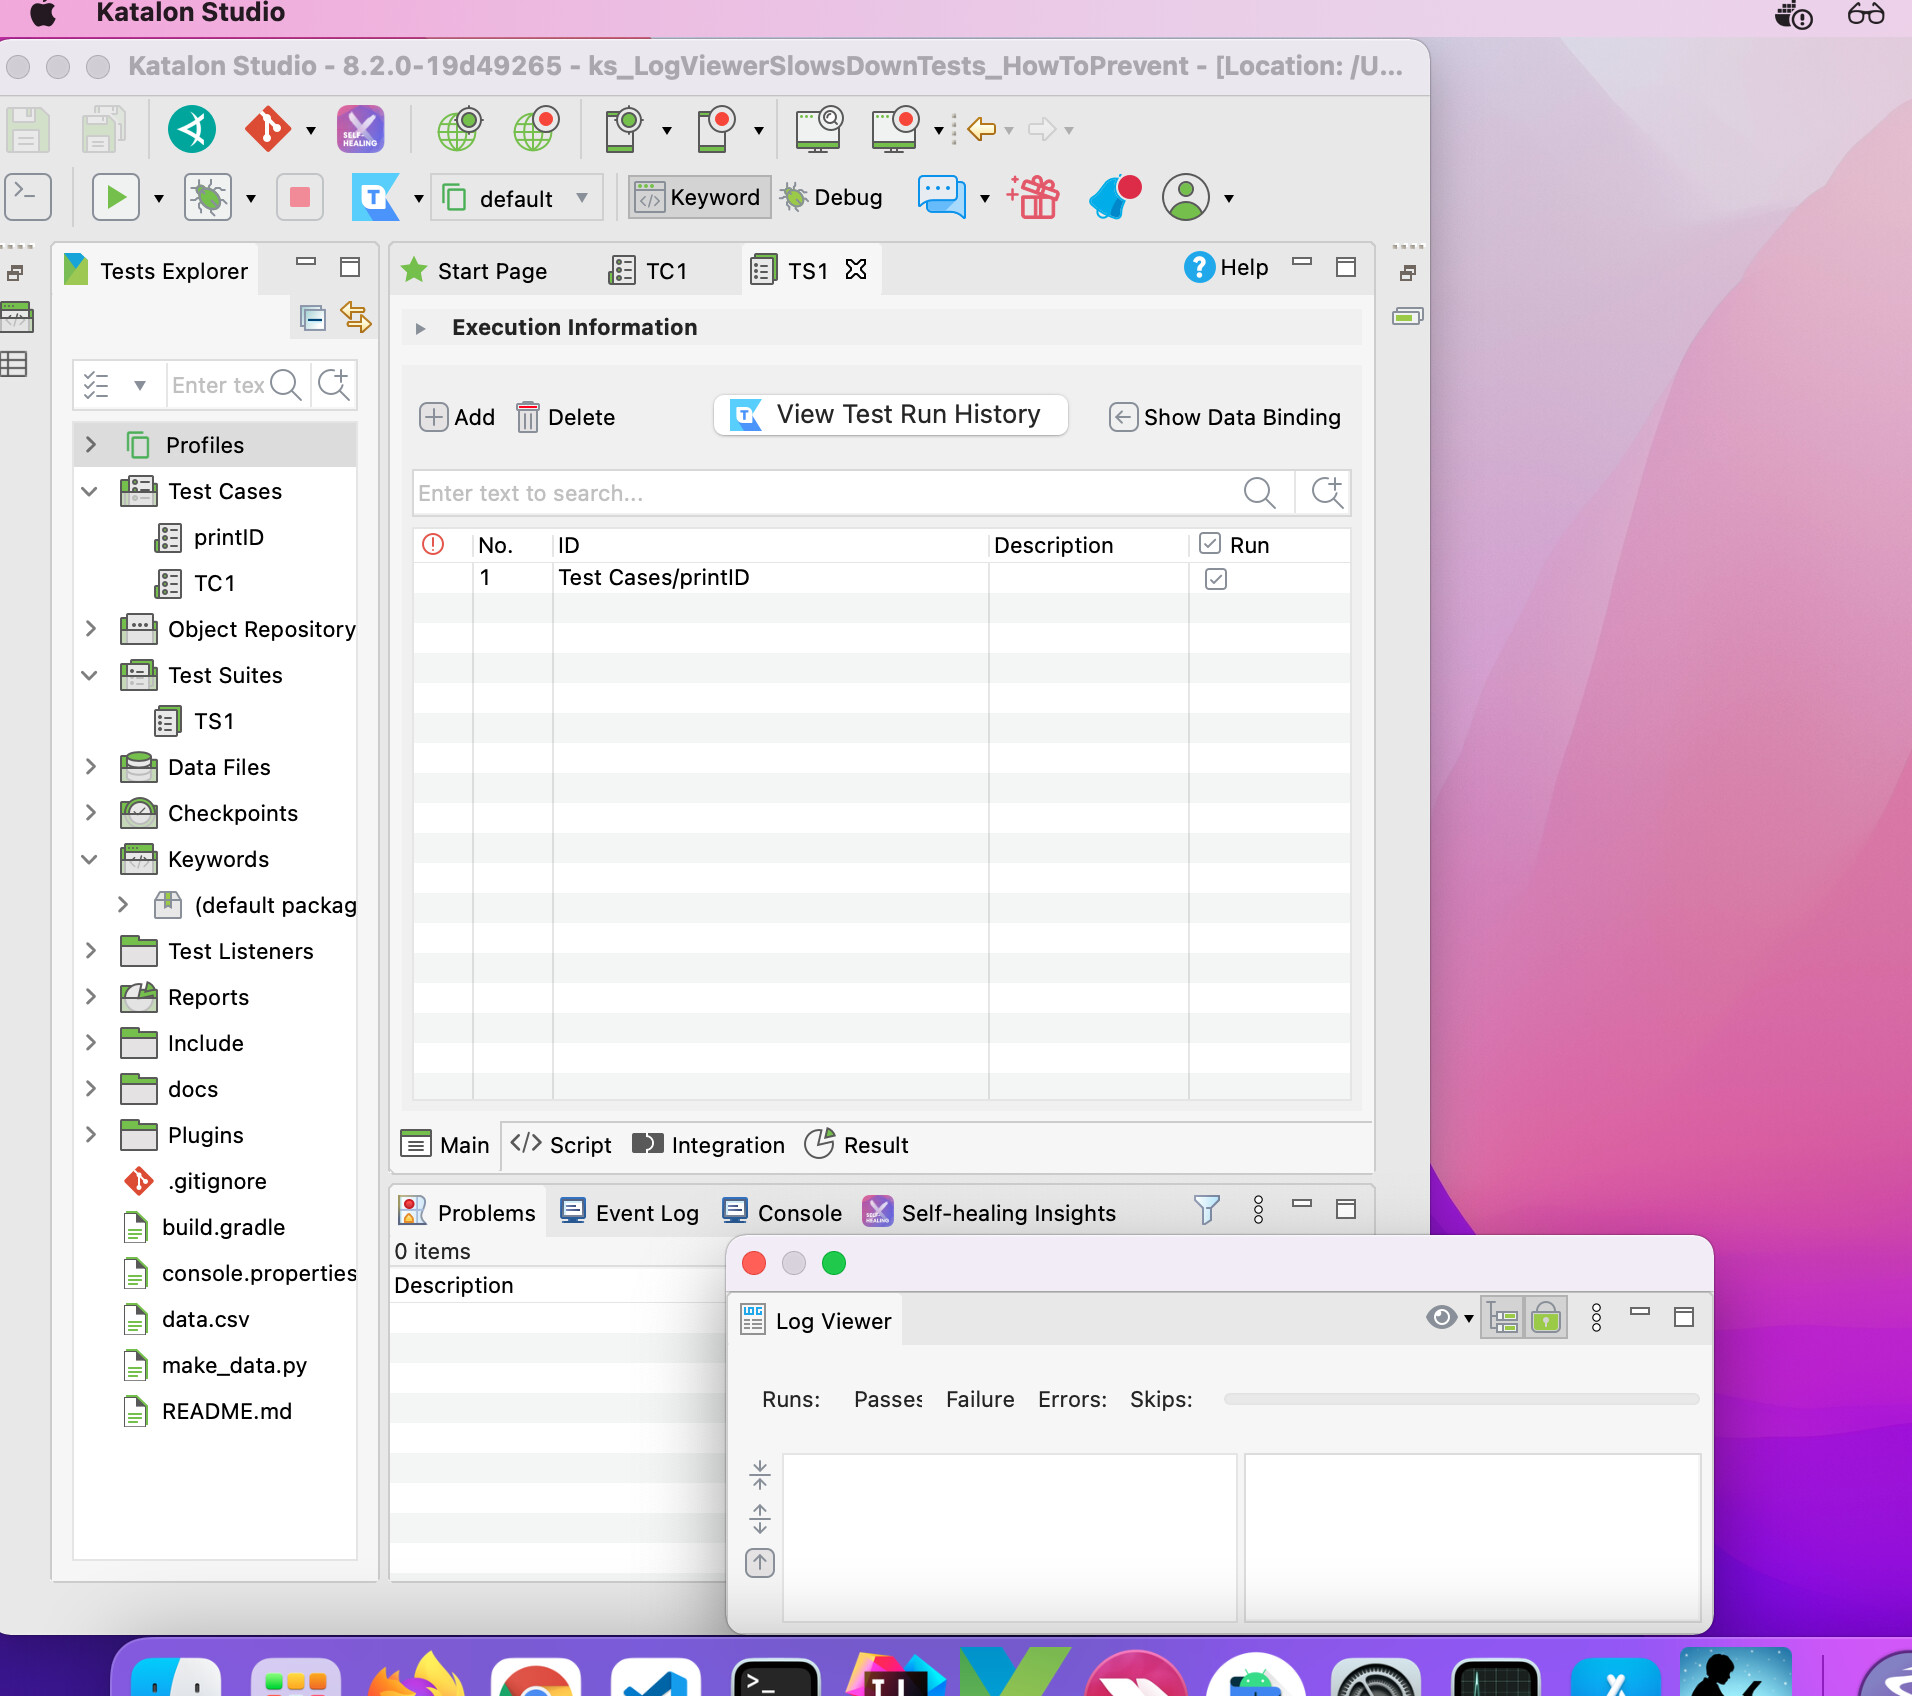
Task: Click the Log Viewer progress bar
Action: pos(1461,1399)
